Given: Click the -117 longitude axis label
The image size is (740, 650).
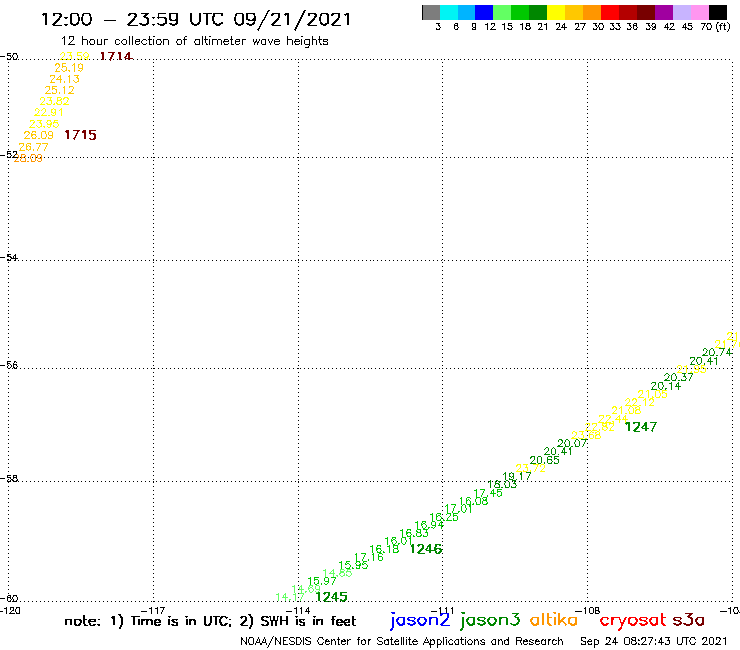Looking at the screenshot, I should [x=153, y=611].
